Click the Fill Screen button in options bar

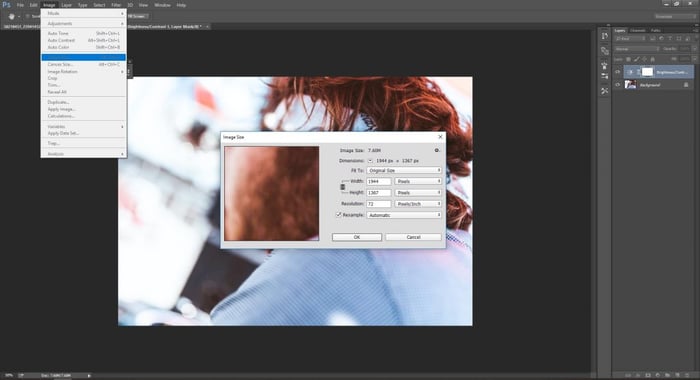137,16
